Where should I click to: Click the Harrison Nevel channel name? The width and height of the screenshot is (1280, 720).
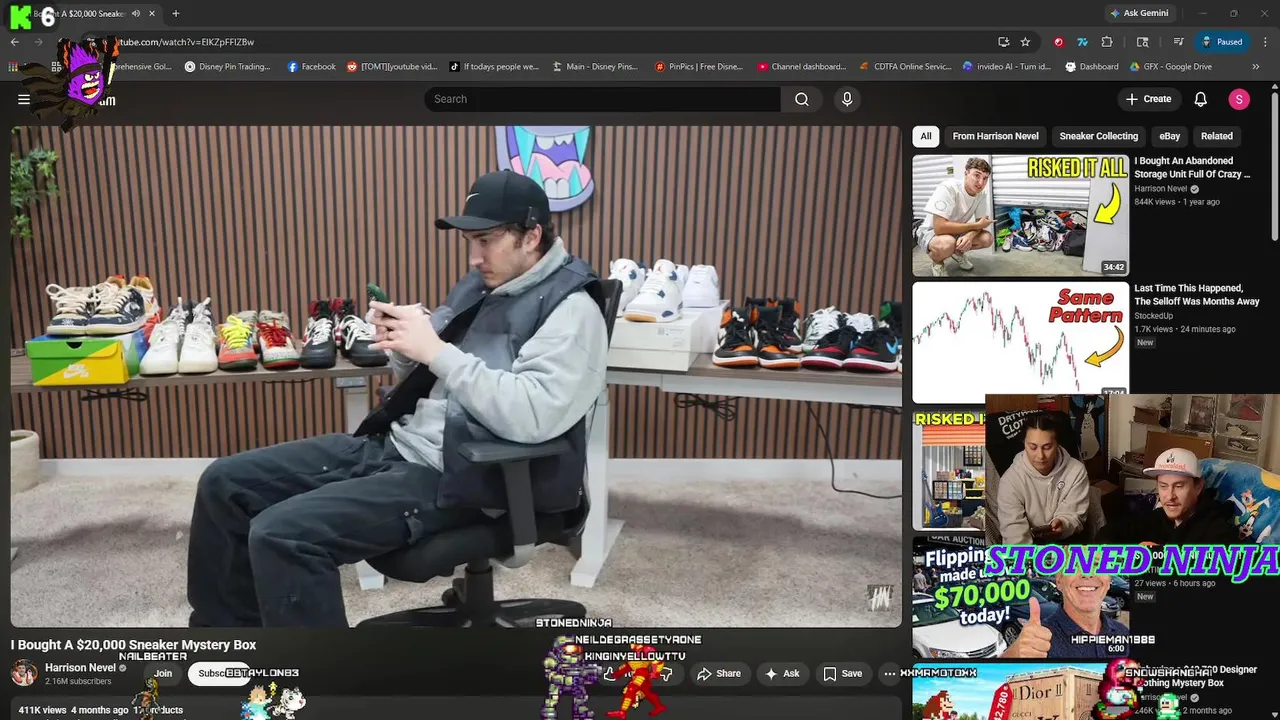(x=80, y=668)
